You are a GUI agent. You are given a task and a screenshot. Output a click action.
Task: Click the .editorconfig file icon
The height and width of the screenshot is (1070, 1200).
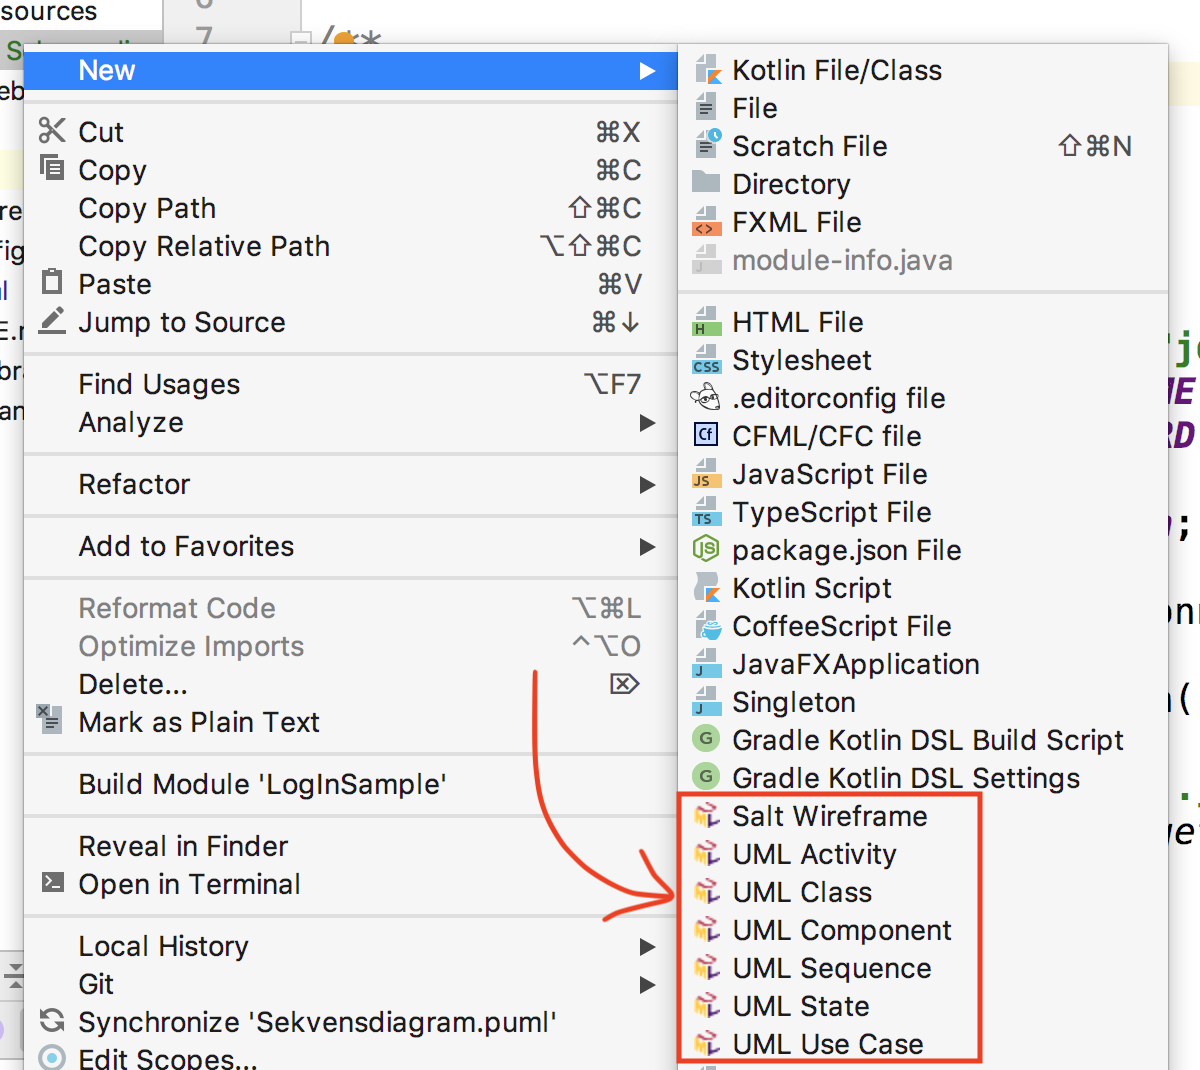707,398
